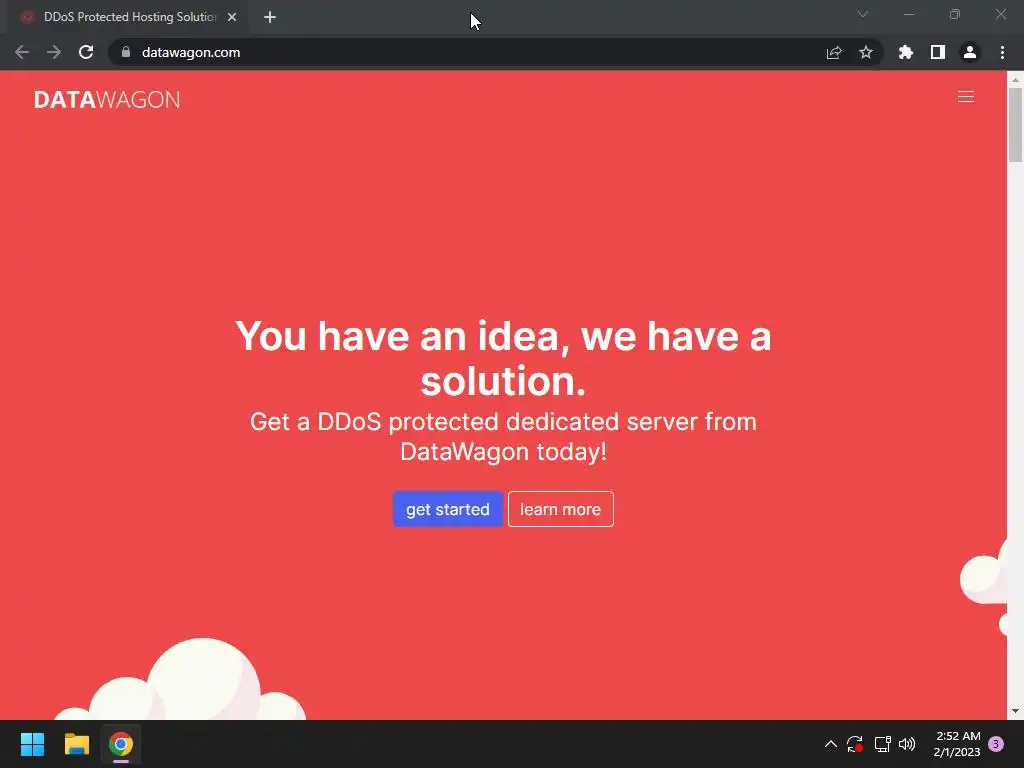Open the Chrome profile menu

970,52
